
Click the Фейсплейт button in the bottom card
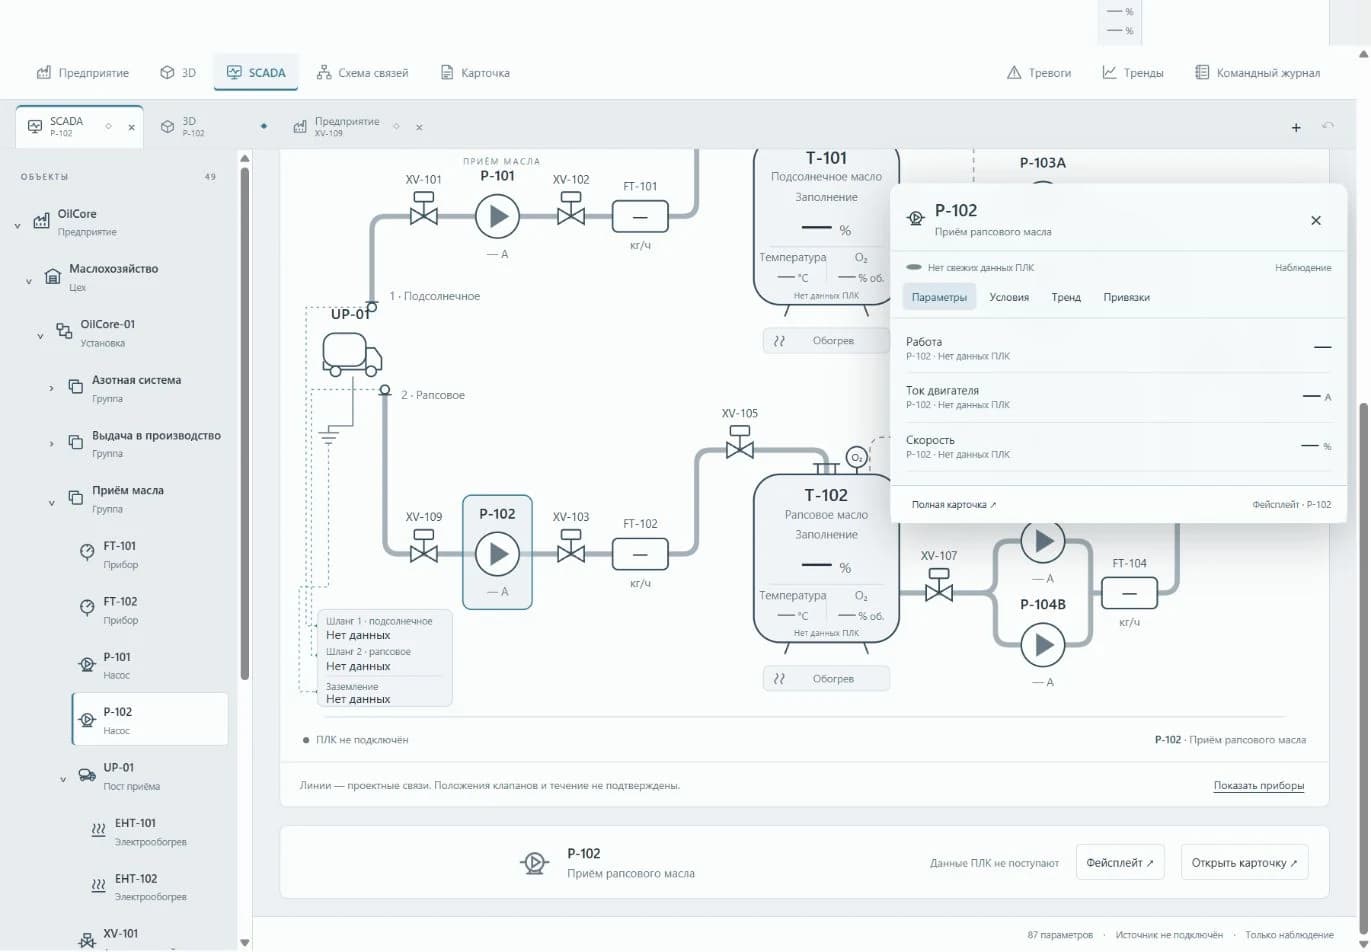[x=1120, y=862]
